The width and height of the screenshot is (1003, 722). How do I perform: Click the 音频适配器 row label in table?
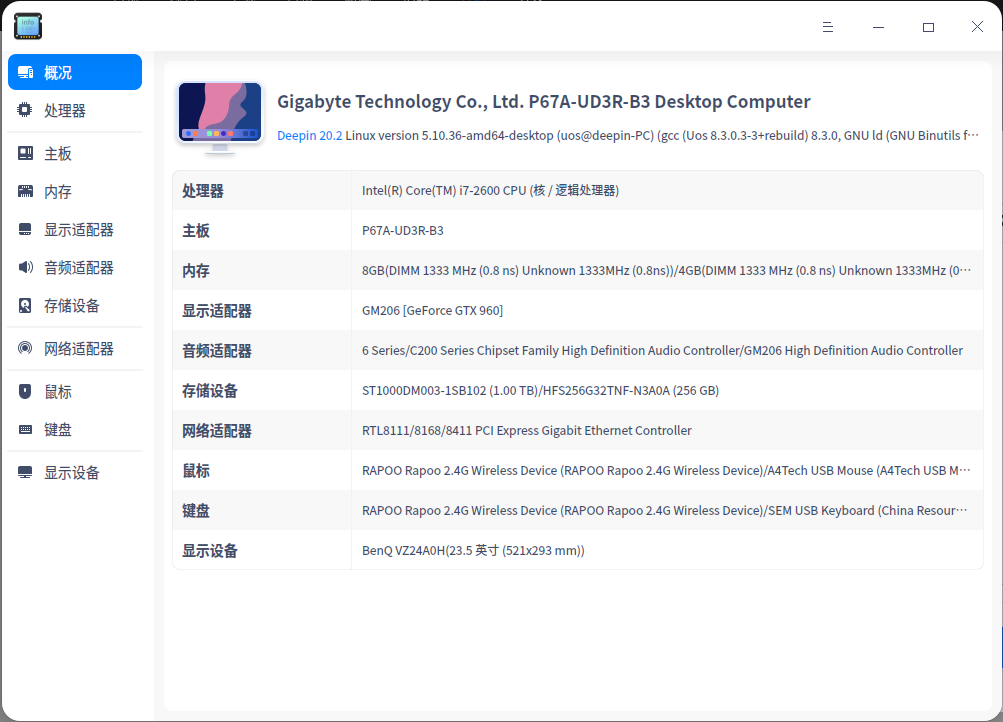point(217,351)
